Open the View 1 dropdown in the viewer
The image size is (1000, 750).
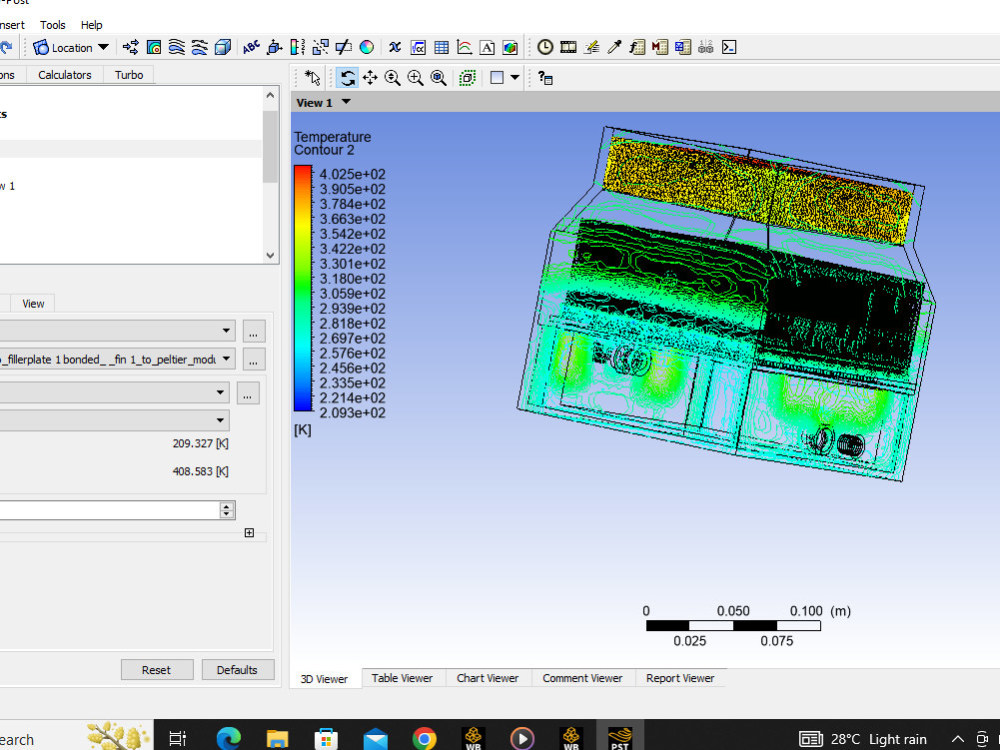[322, 102]
